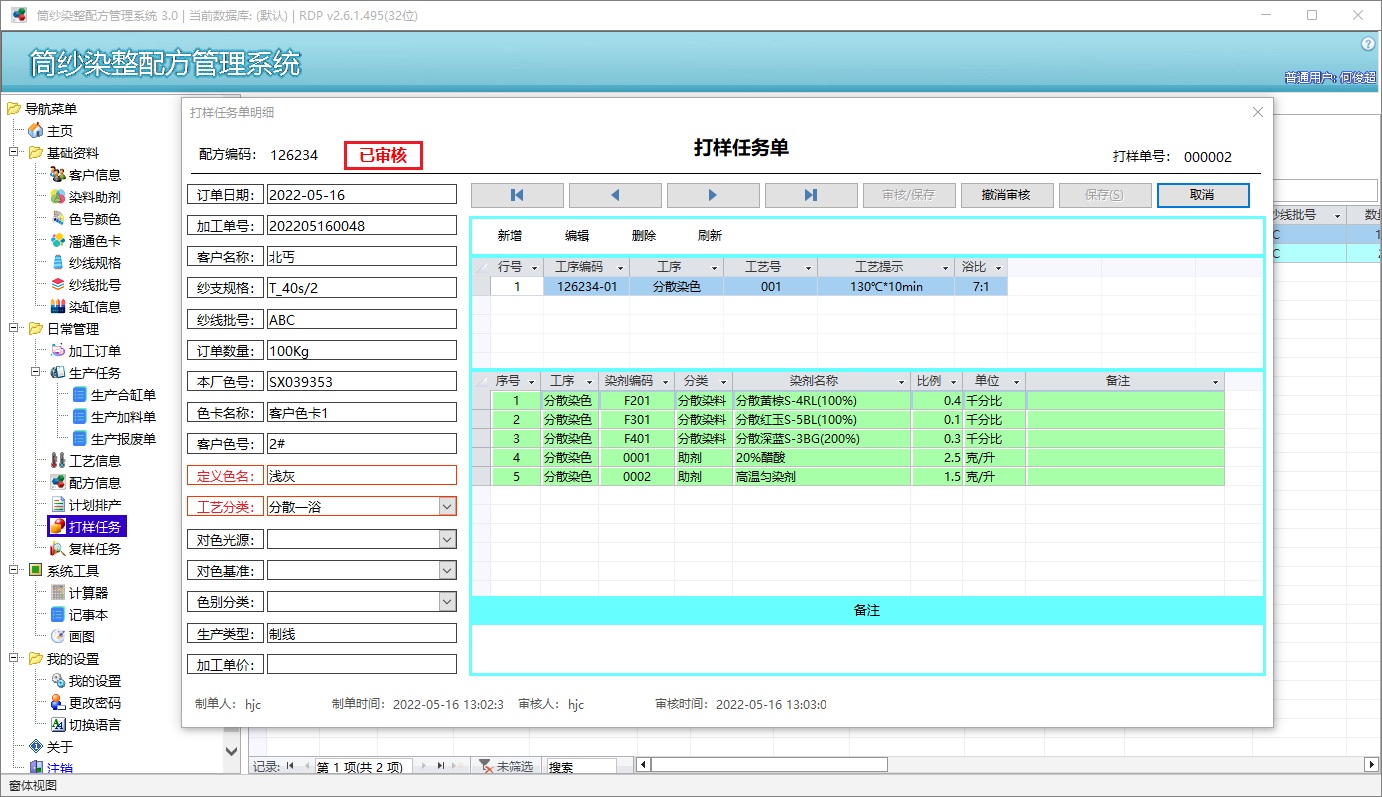1382x797 pixels.
Task: Select 打样任务 item in navigation tree
Action: point(86,527)
